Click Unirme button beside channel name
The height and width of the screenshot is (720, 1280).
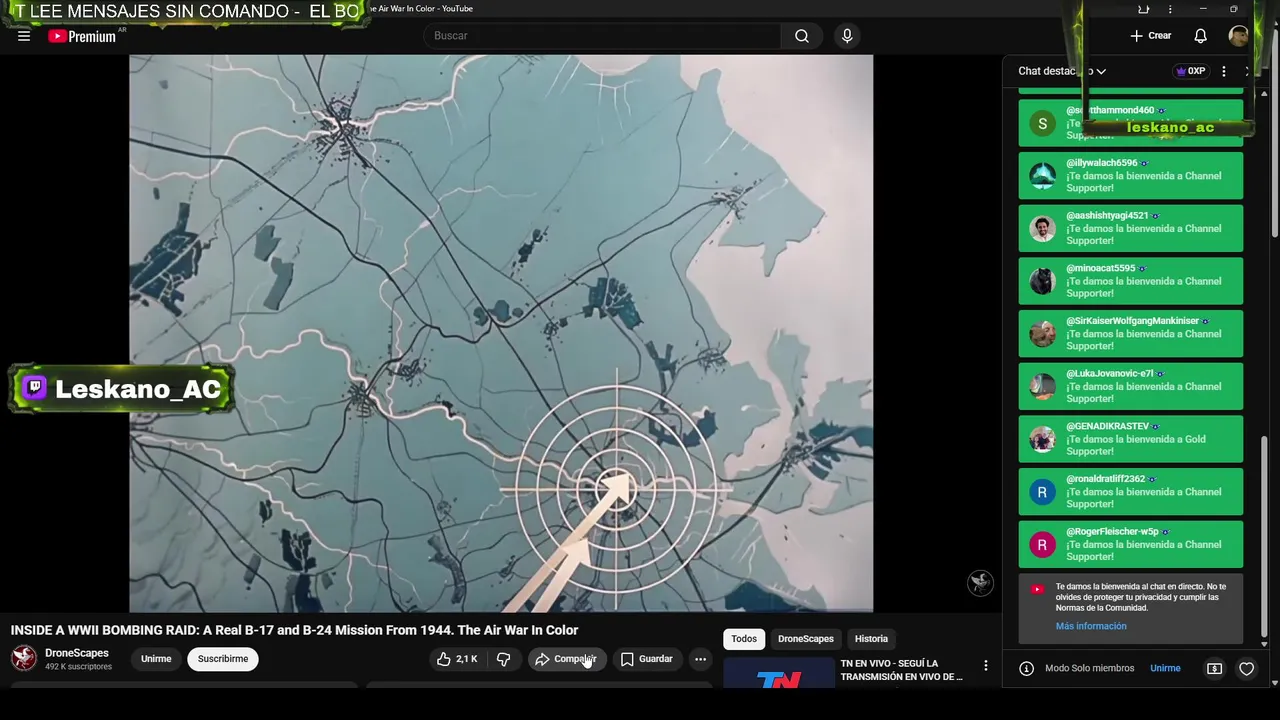(x=156, y=659)
